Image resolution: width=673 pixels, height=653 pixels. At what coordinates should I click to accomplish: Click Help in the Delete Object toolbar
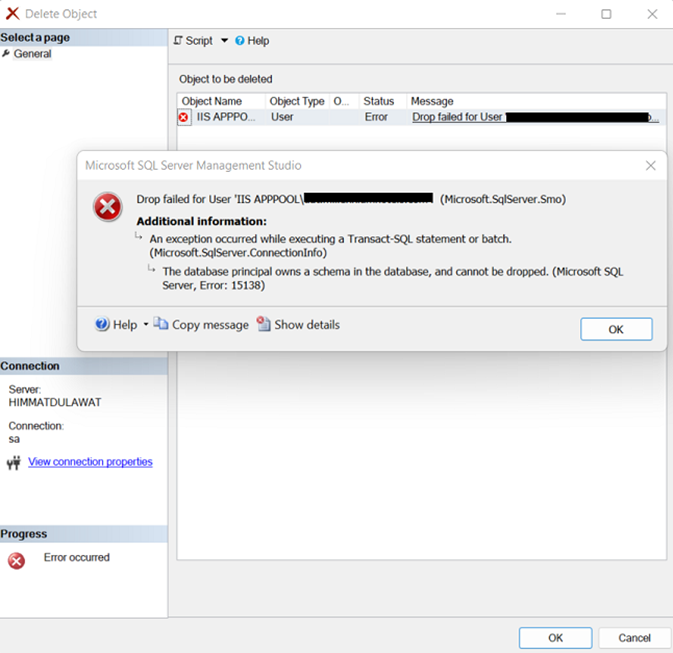(x=252, y=41)
